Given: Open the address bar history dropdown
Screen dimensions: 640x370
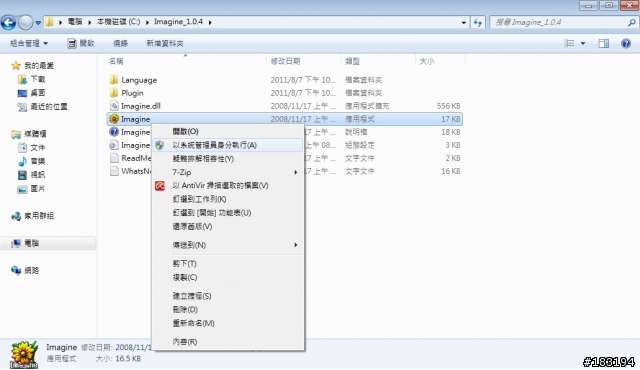Looking at the screenshot, I should [464, 23].
